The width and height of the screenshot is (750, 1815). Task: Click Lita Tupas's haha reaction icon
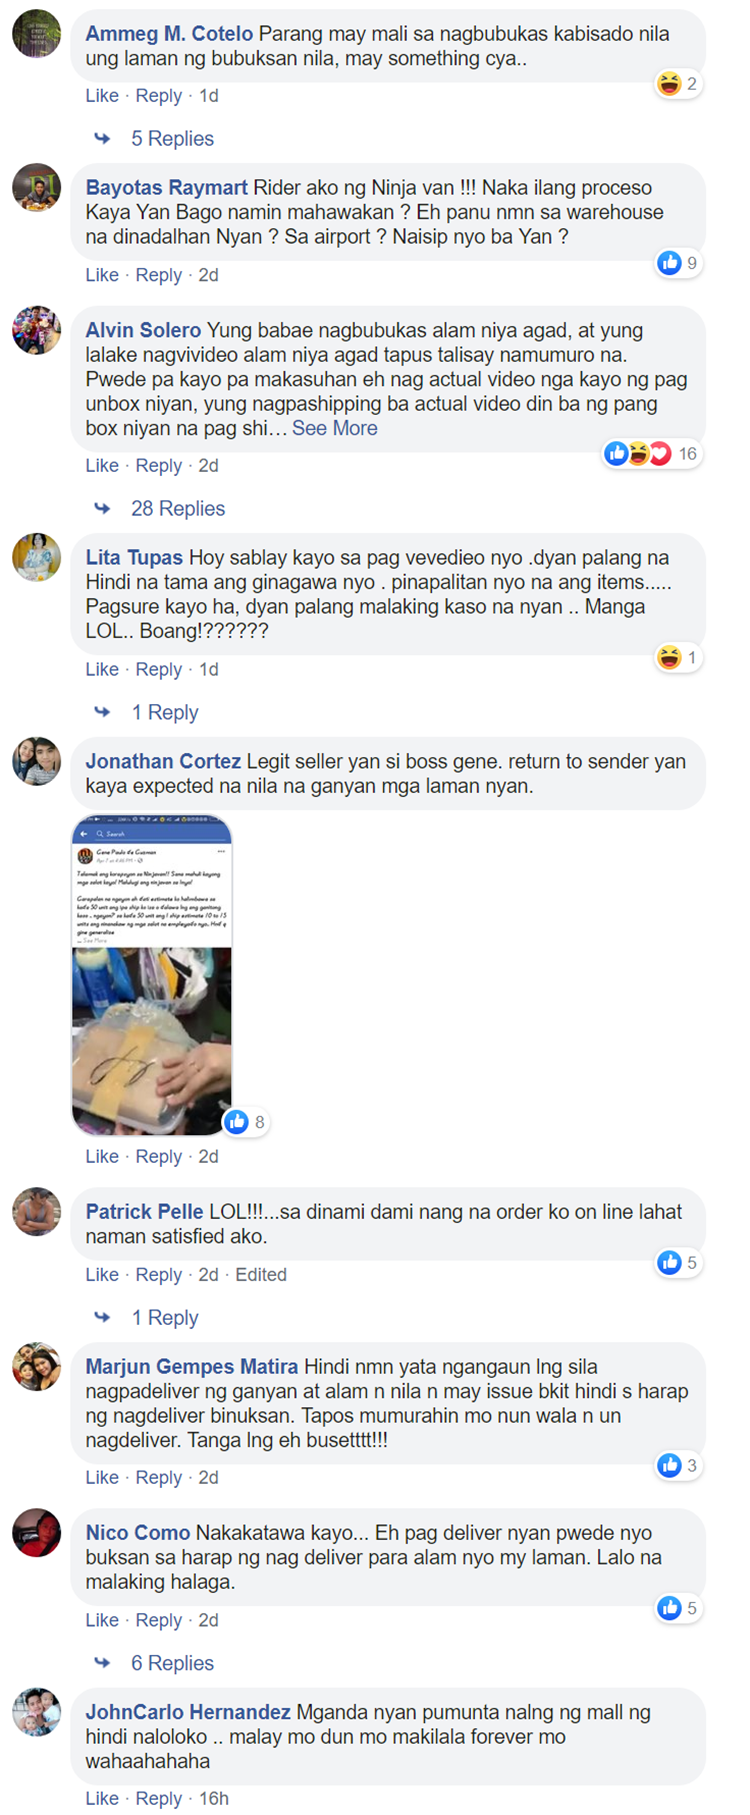coord(669,658)
